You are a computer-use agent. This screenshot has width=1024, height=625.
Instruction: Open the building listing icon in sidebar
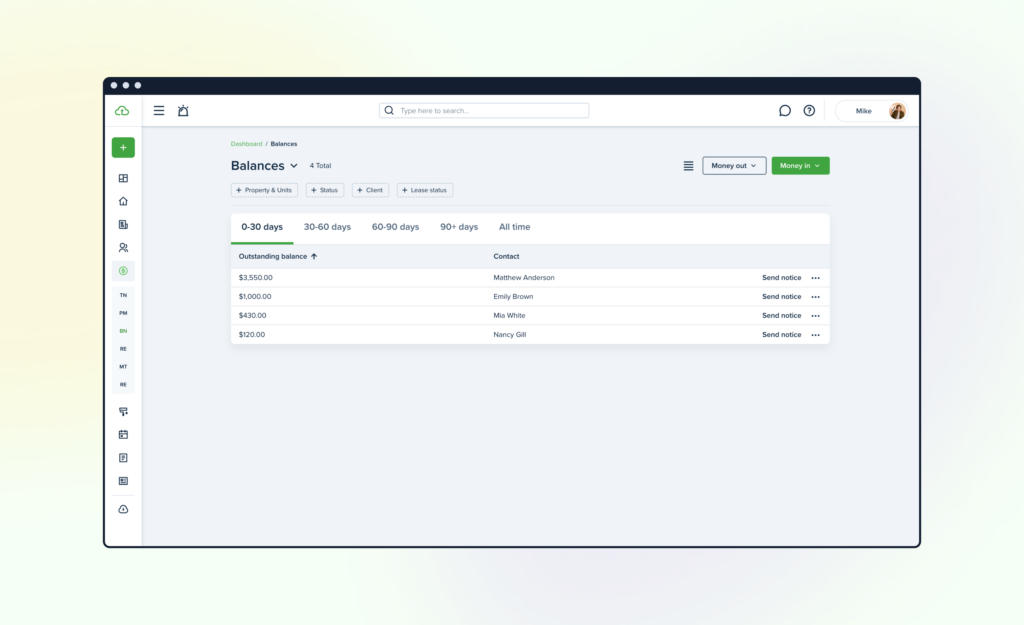(x=123, y=225)
